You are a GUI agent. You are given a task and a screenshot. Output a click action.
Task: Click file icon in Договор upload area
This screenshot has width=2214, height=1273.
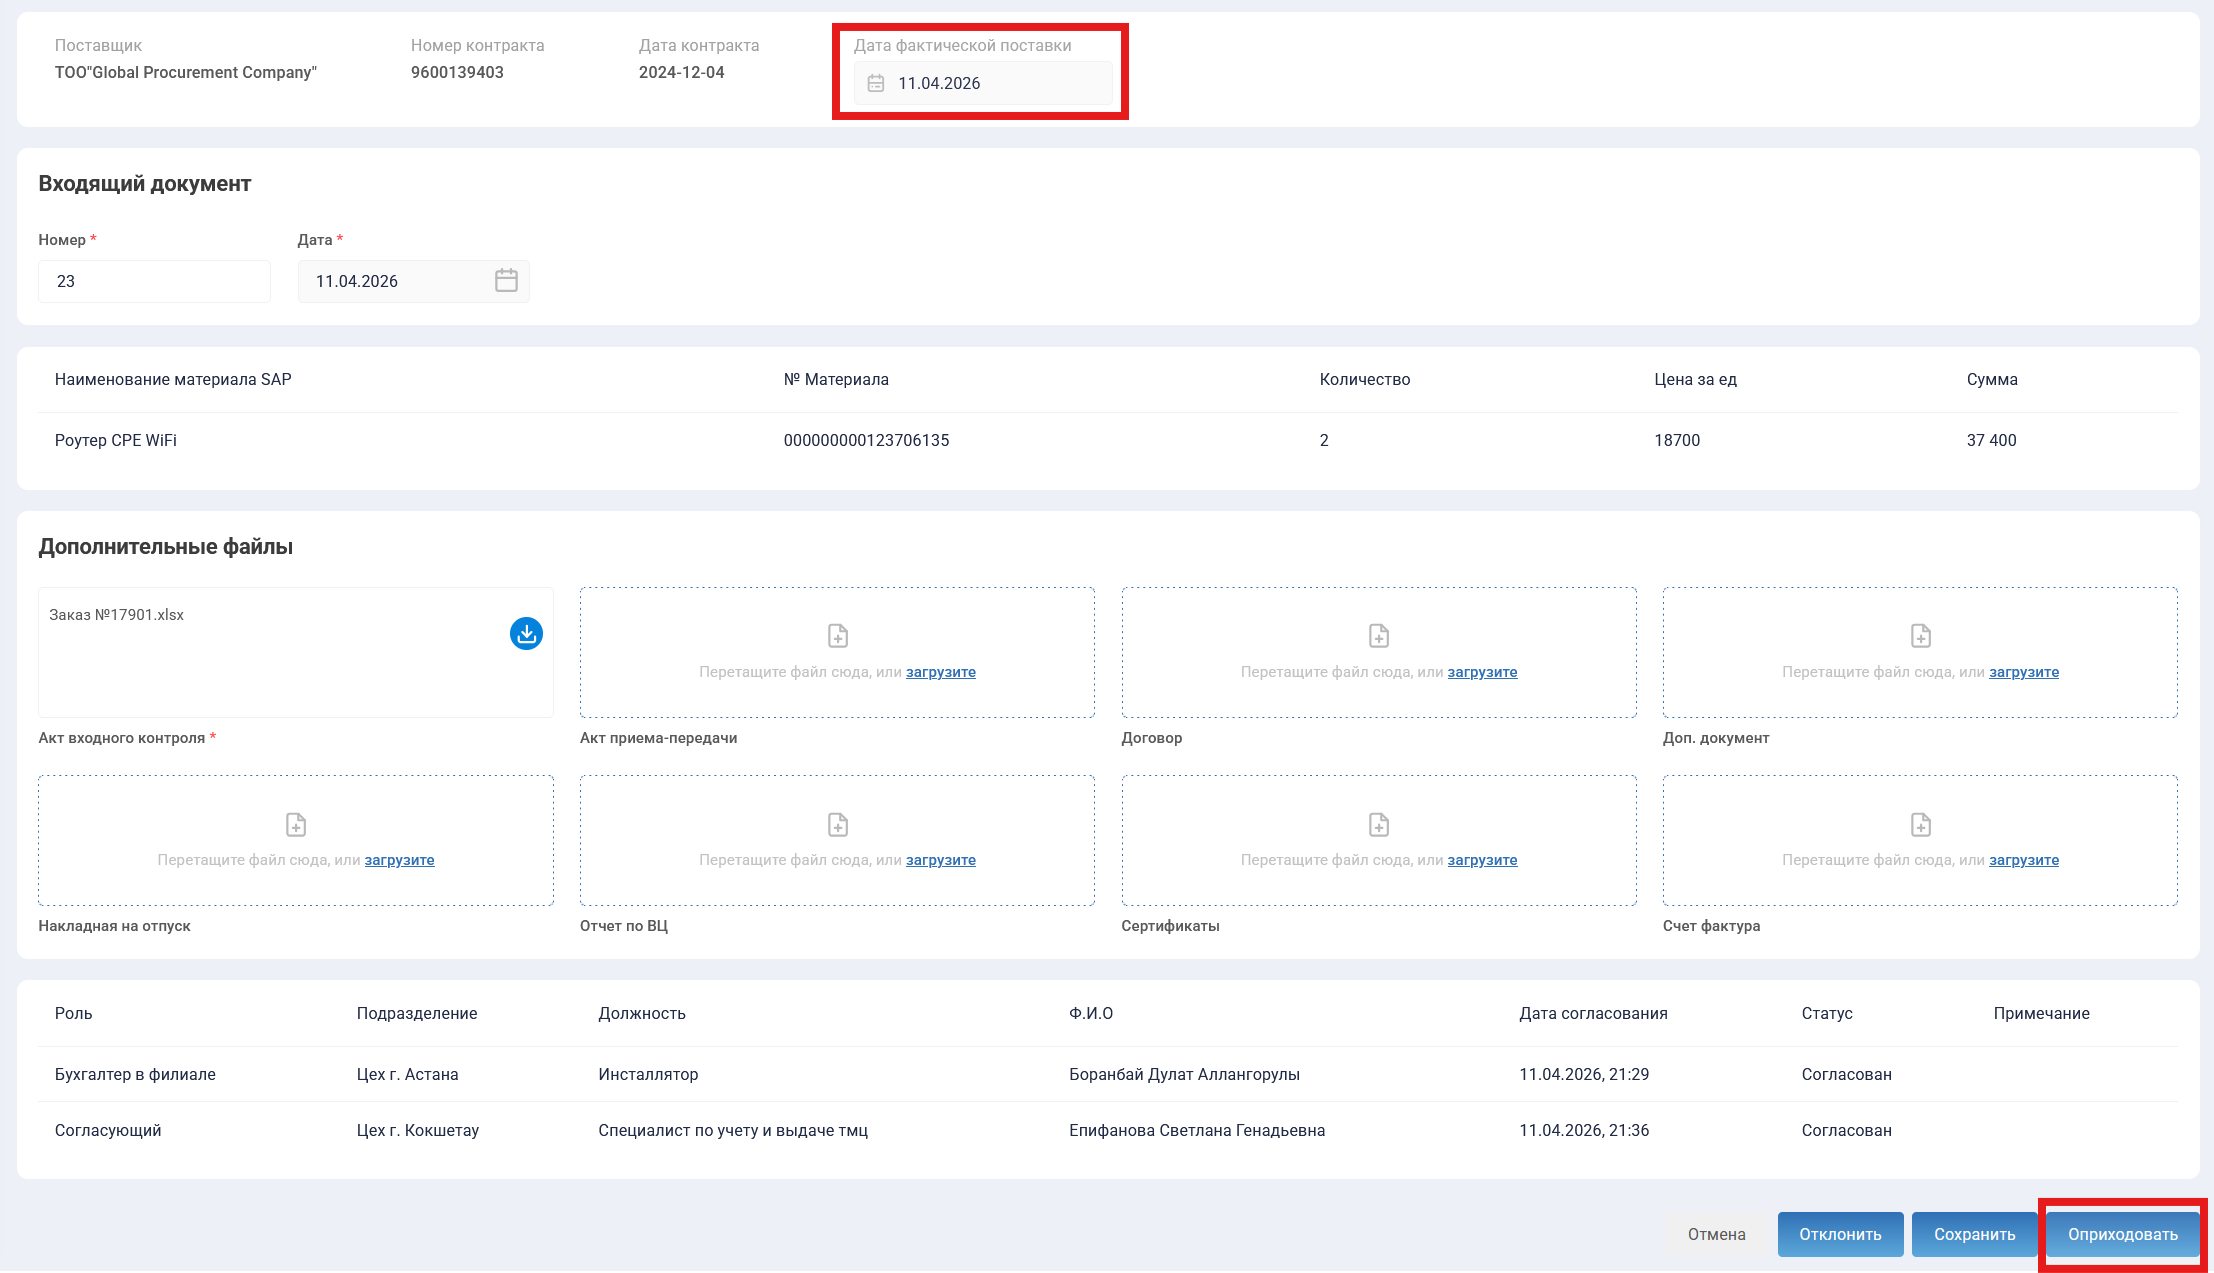coord(1379,636)
